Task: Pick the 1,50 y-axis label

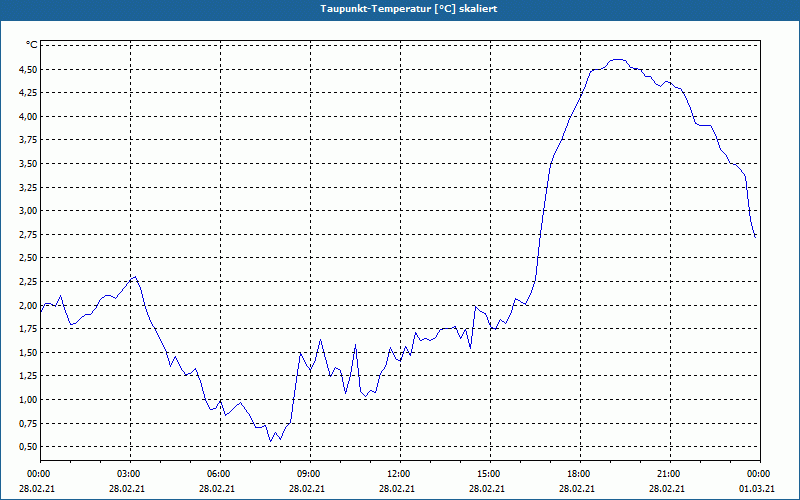Action: (x=28, y=353)
